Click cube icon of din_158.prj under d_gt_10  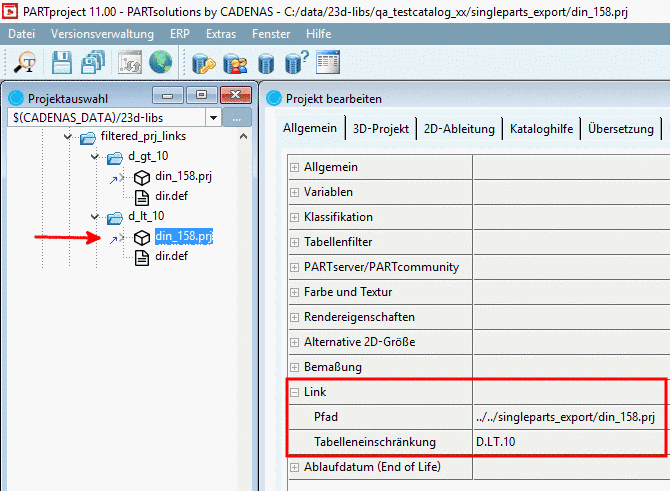click(142, 177)
